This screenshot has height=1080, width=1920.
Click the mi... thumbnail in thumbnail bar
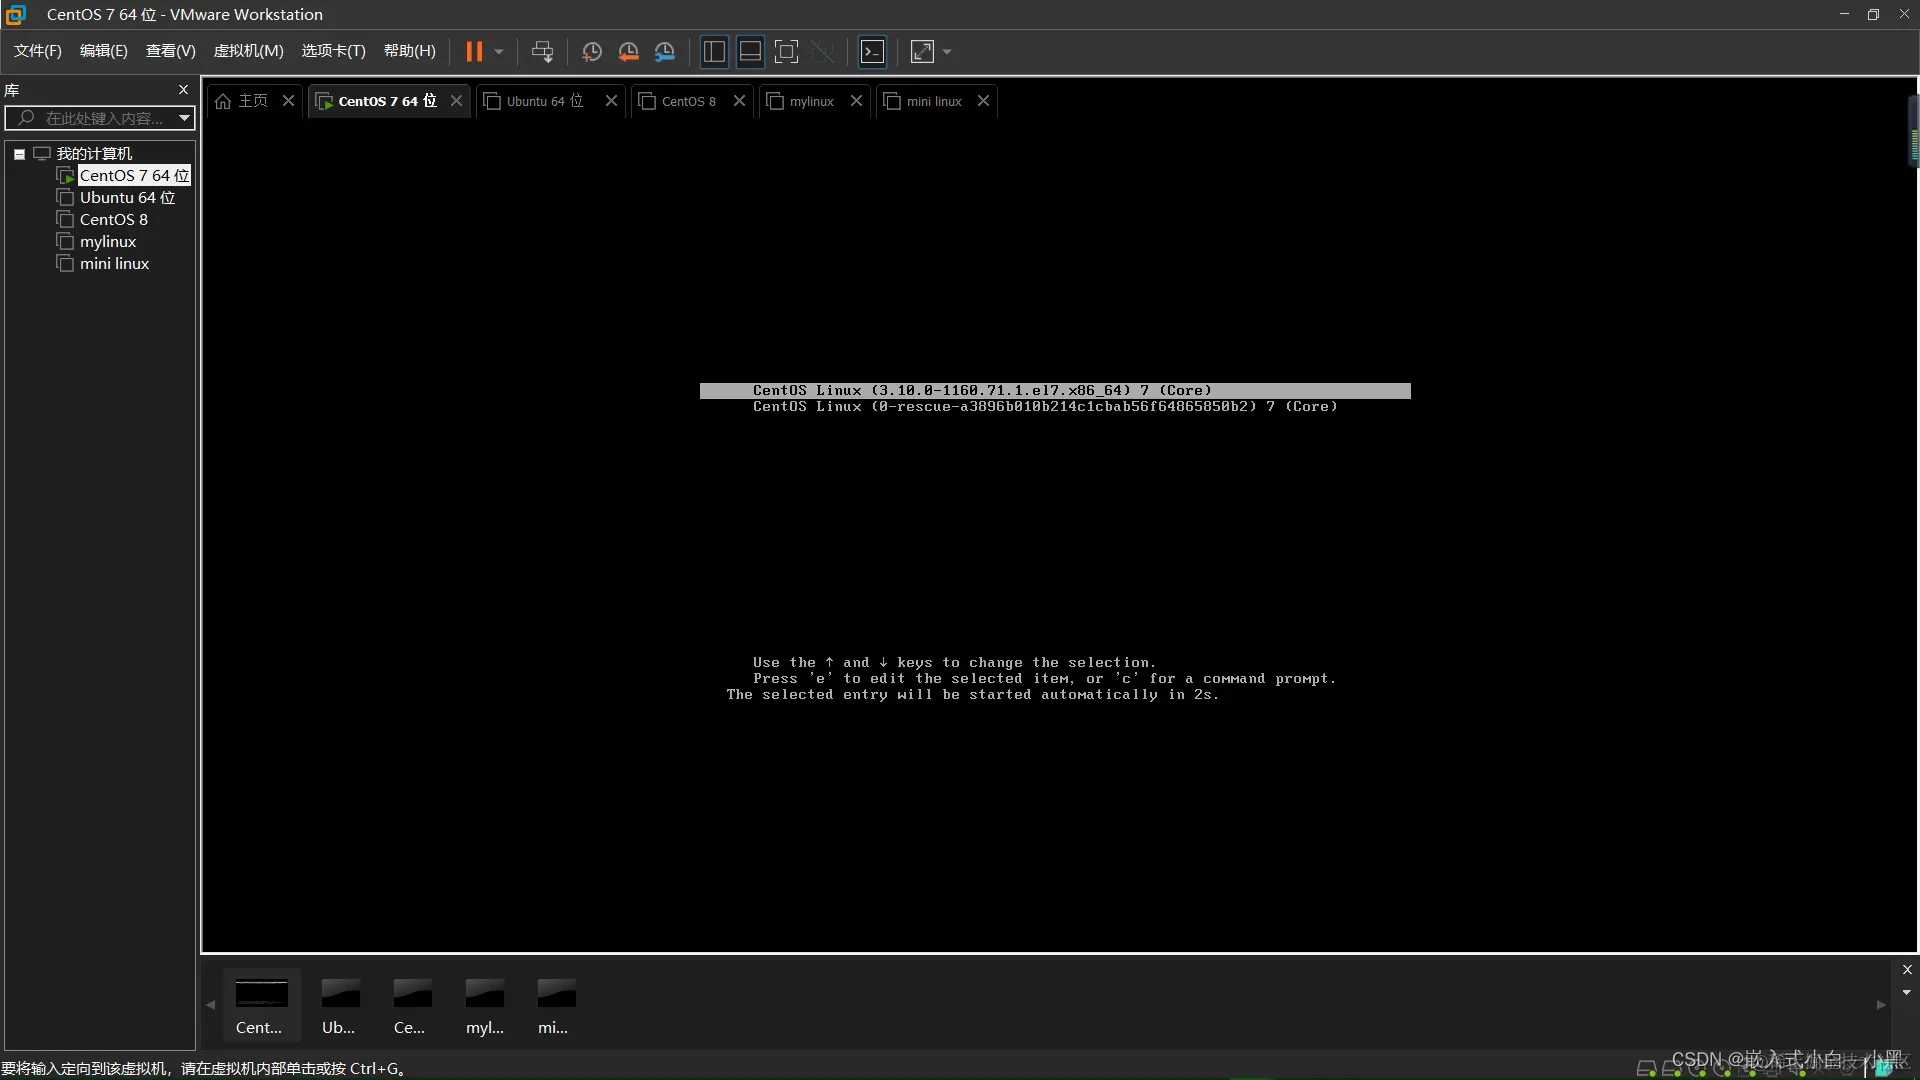click(555, 1006)
